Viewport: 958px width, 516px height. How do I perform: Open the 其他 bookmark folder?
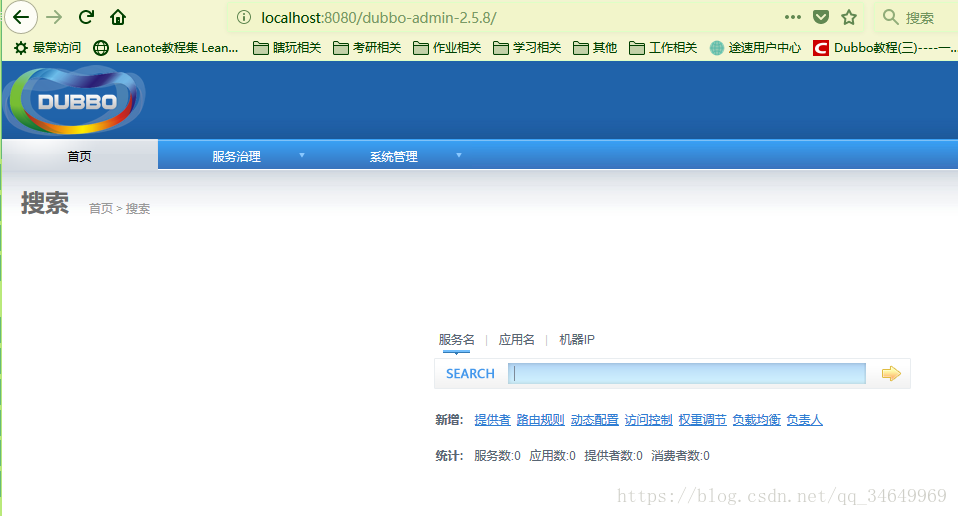595,48
